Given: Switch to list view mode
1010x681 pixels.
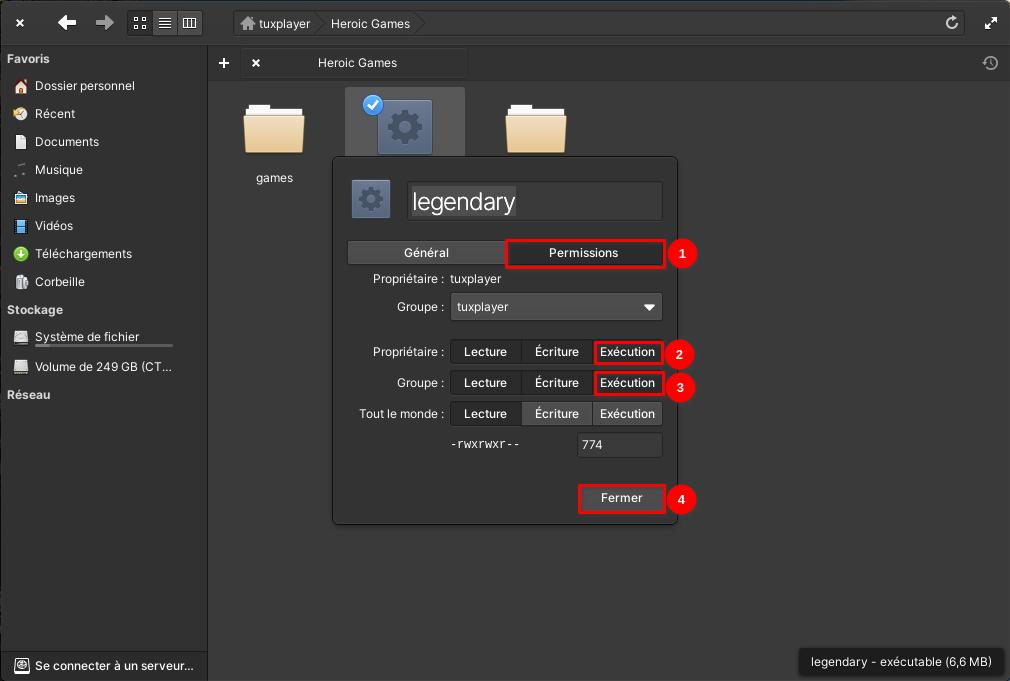Looking at the screenshot, I should [165, 23].
